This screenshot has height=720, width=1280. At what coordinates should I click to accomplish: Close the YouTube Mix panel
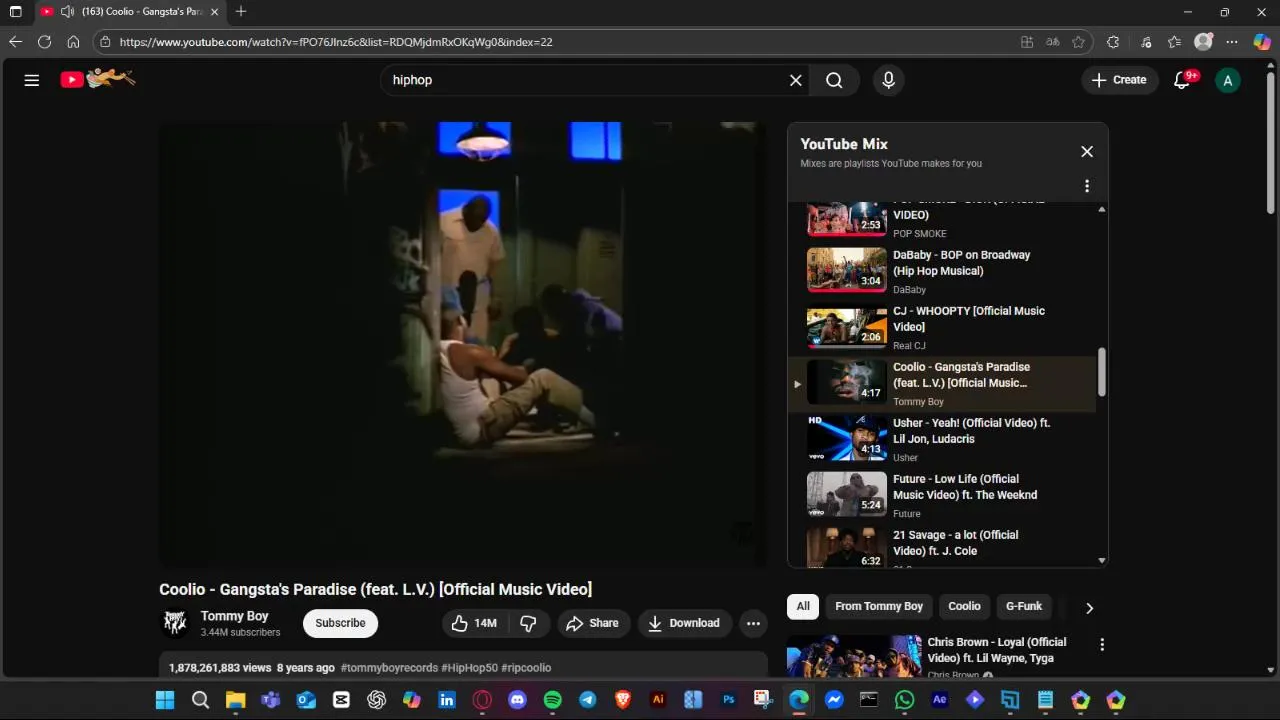click(x=1087, y=152)
